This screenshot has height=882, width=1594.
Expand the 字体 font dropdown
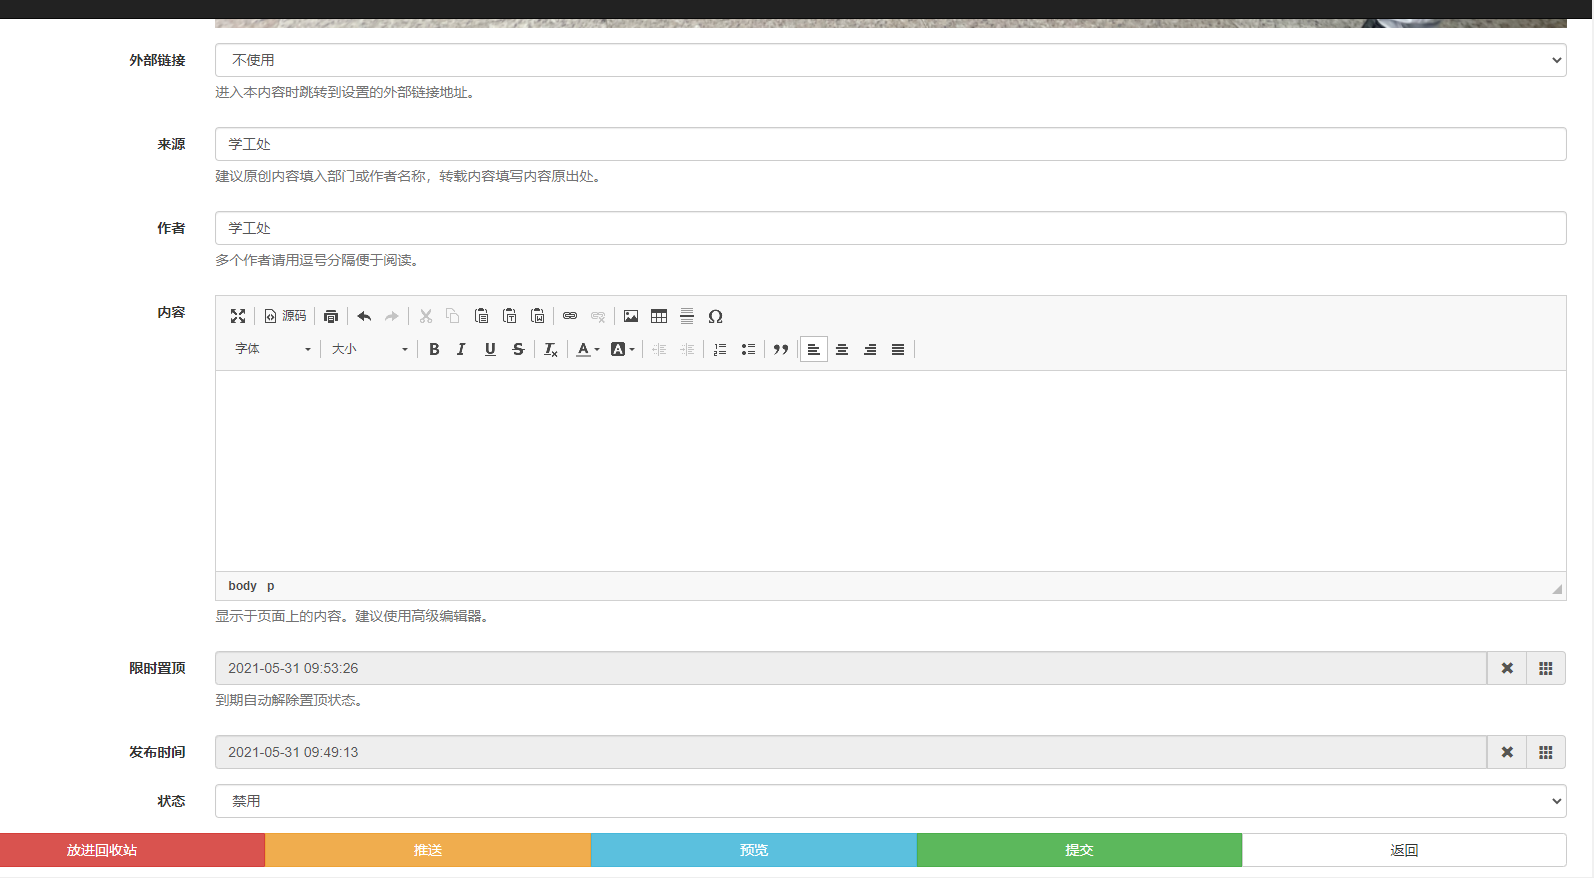(x=273, y=349)
